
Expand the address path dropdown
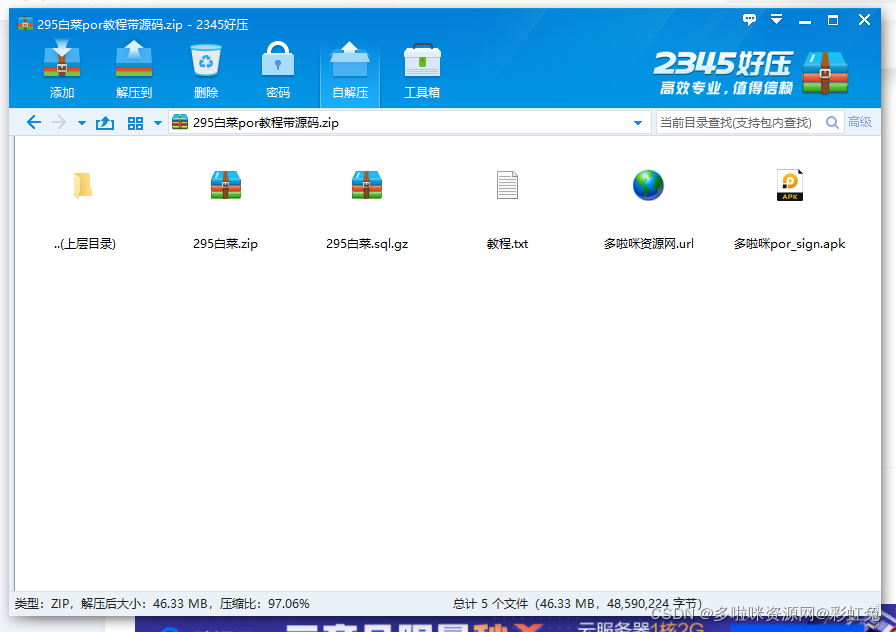pos(638,123)
